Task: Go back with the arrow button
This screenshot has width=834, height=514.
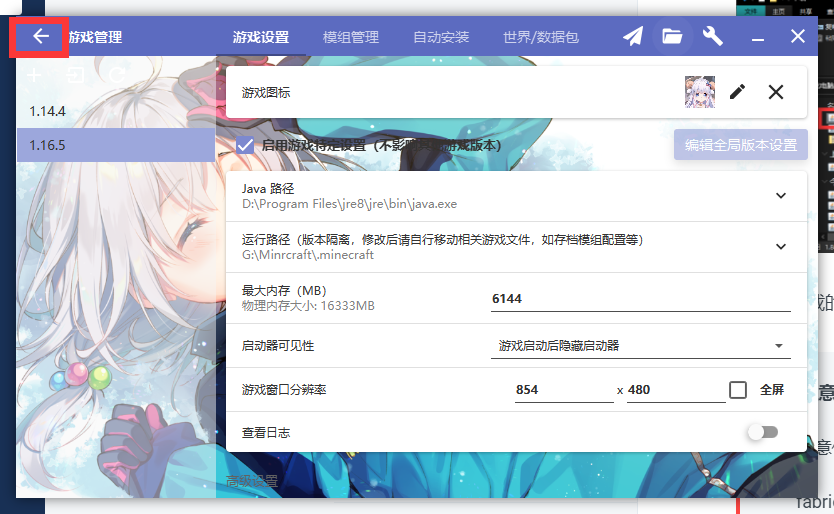Action: click(40, 37)
